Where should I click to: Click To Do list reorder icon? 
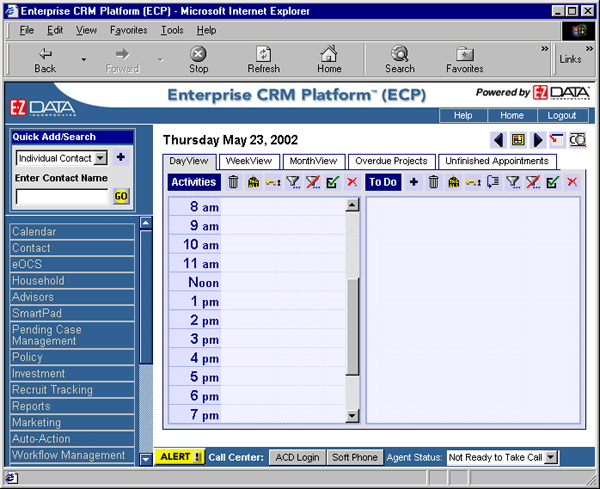pyautogui.click(x=493, y=182)
